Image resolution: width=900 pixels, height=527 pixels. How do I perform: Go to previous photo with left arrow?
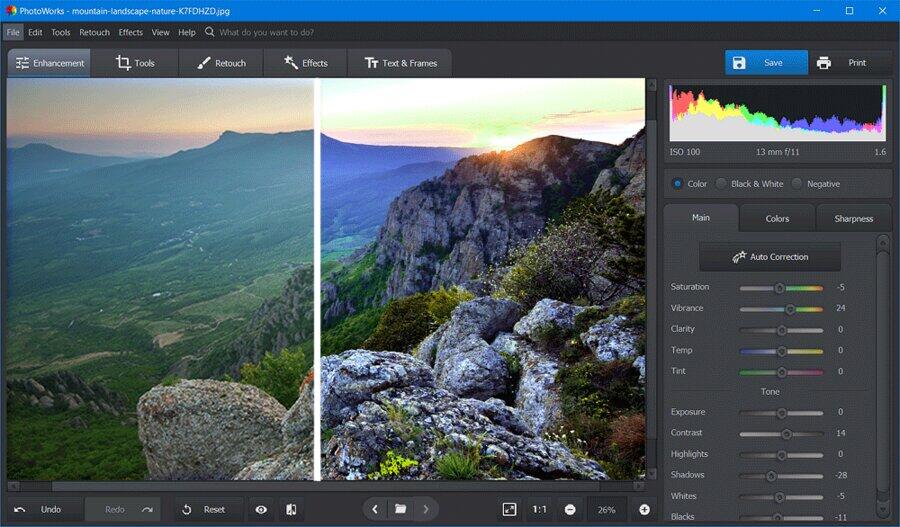(375, 509)
